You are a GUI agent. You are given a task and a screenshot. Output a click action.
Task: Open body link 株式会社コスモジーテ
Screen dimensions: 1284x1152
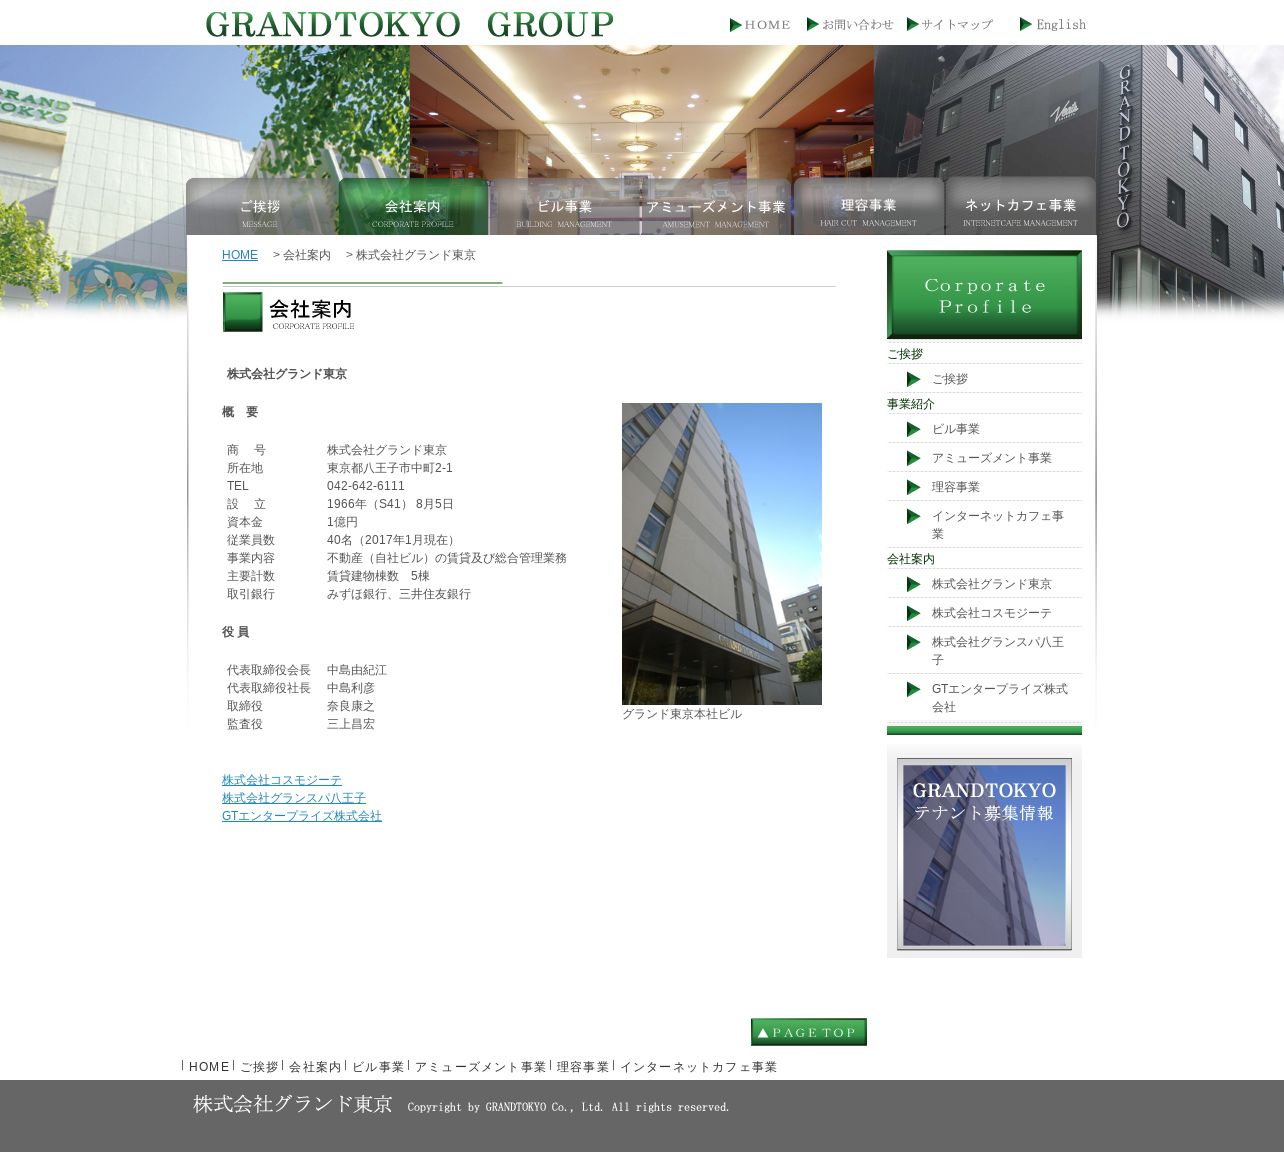pos(282,780)
